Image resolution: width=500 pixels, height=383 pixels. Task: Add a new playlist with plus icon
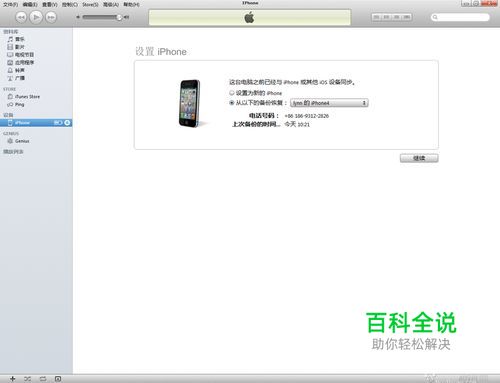coord(12,379)
